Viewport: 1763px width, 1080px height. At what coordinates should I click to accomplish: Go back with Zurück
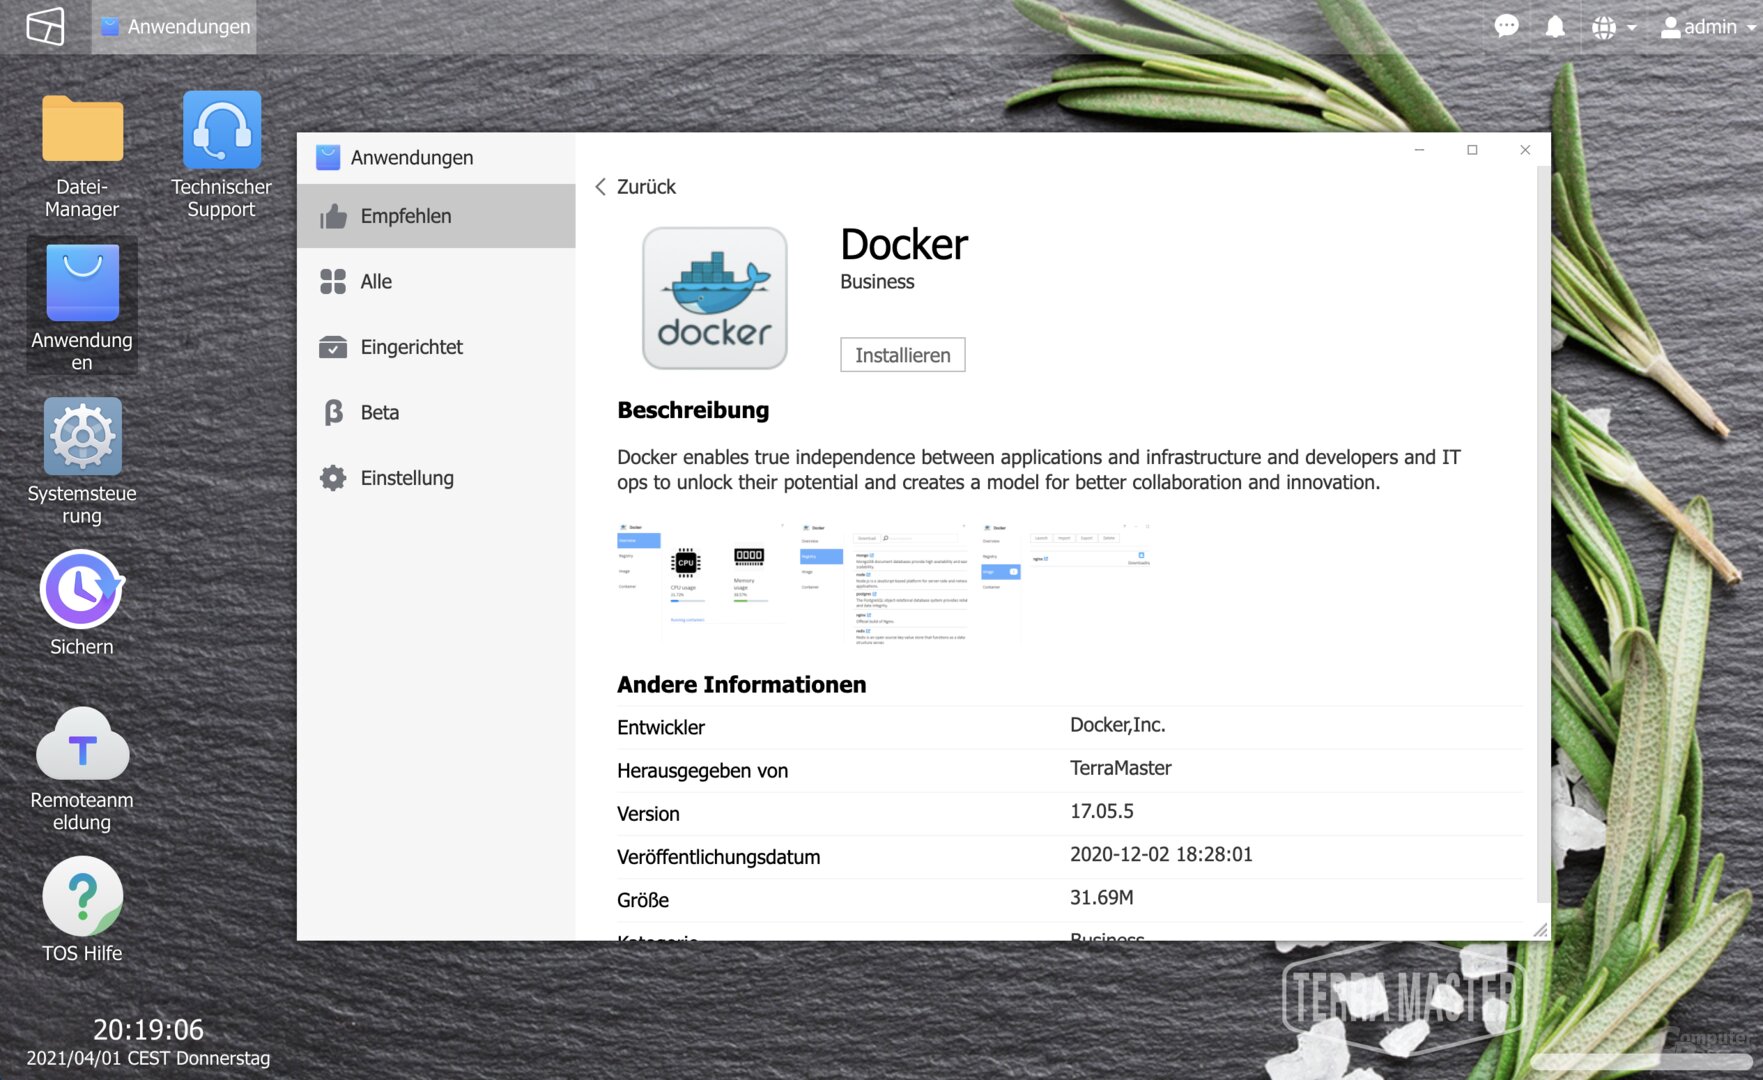tap(636, 187)
